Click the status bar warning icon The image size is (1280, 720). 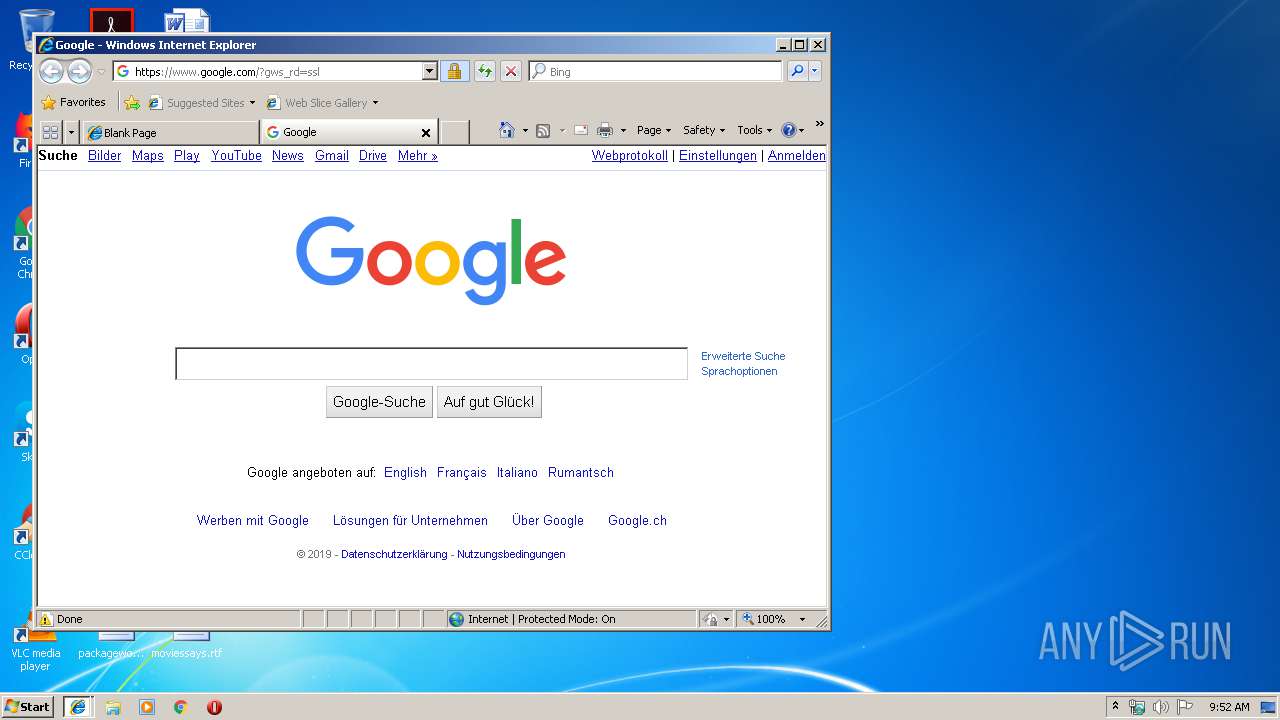click(45, 619)
